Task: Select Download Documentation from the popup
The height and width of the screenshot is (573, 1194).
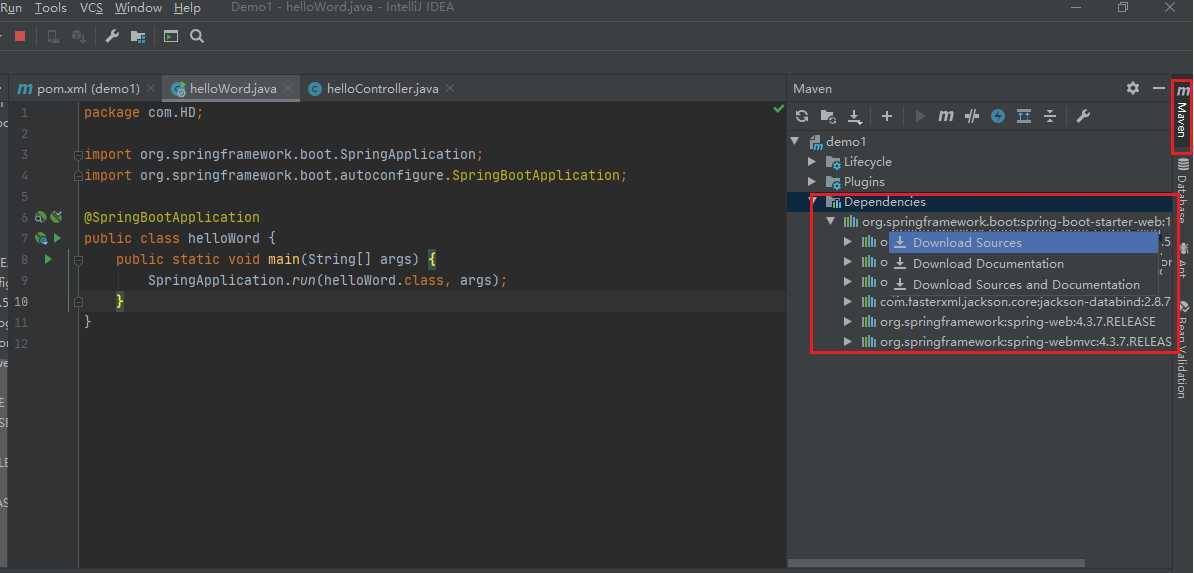Action: (x=1023, y=264)
